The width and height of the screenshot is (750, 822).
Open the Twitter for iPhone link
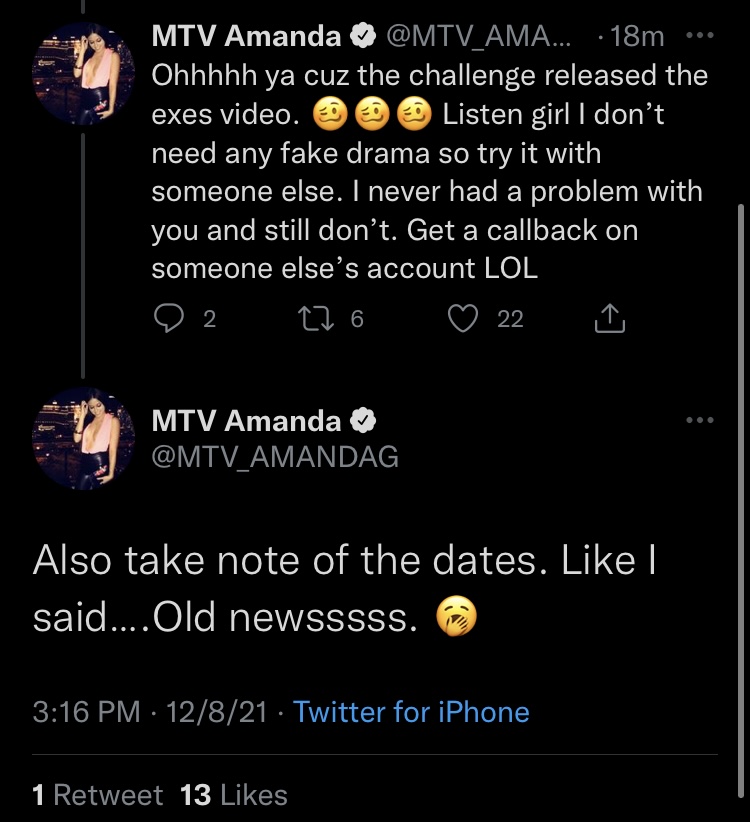coord(411,712)
